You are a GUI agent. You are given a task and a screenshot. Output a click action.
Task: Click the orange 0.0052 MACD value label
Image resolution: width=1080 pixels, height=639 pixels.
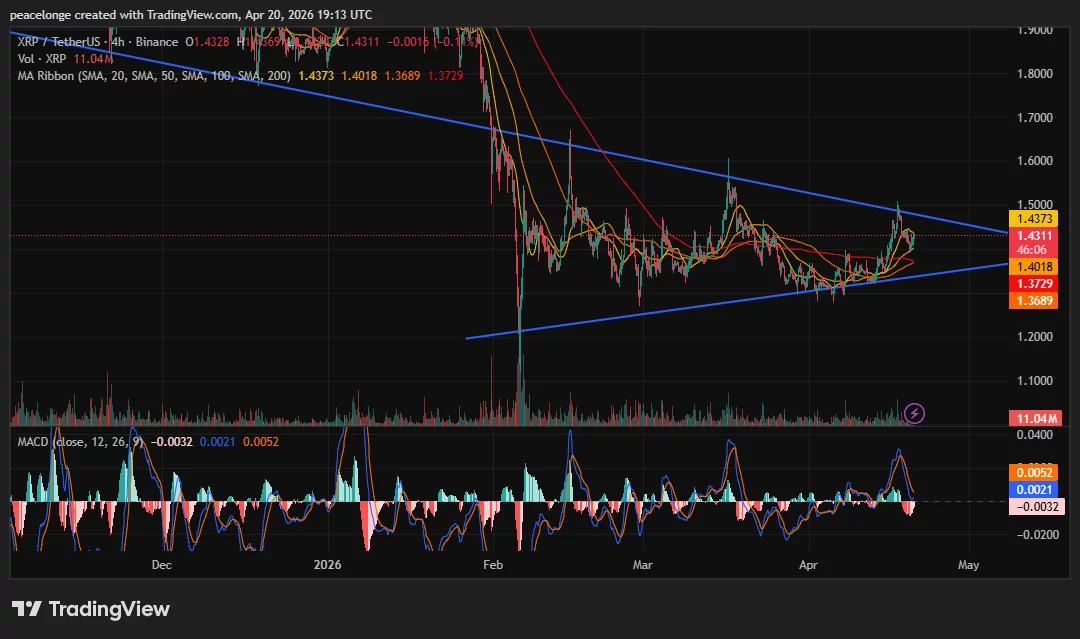[1034, 471]
